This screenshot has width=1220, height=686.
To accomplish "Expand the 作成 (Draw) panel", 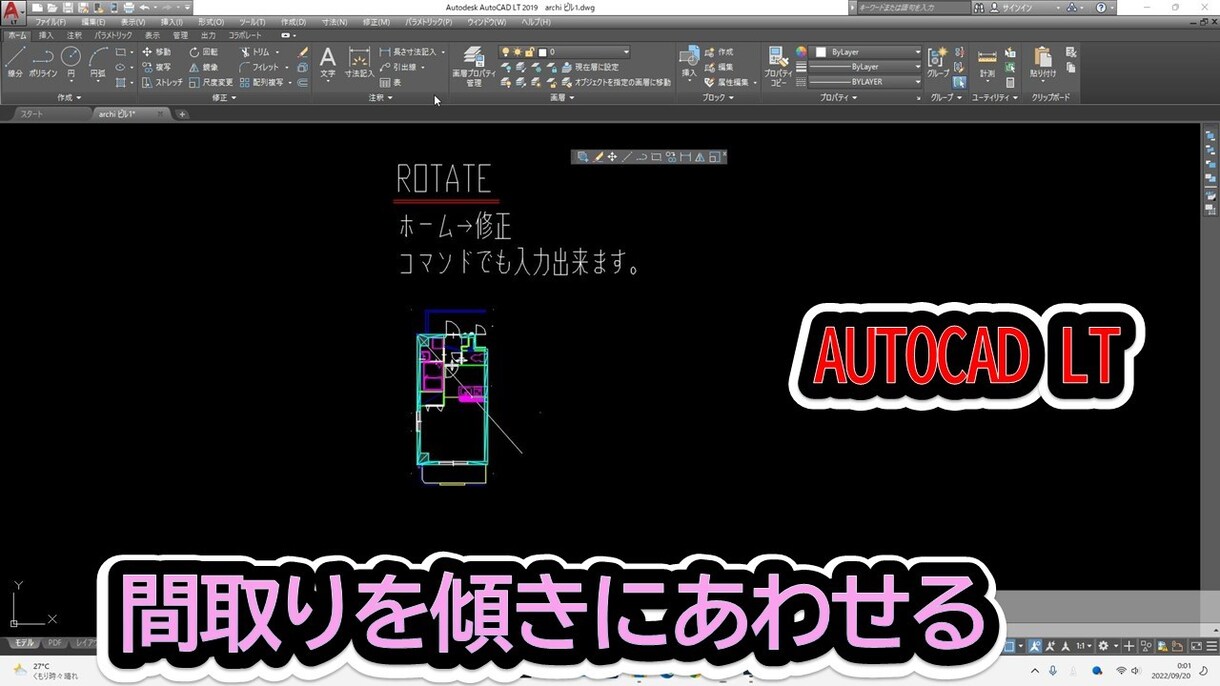I will point(70,98).
